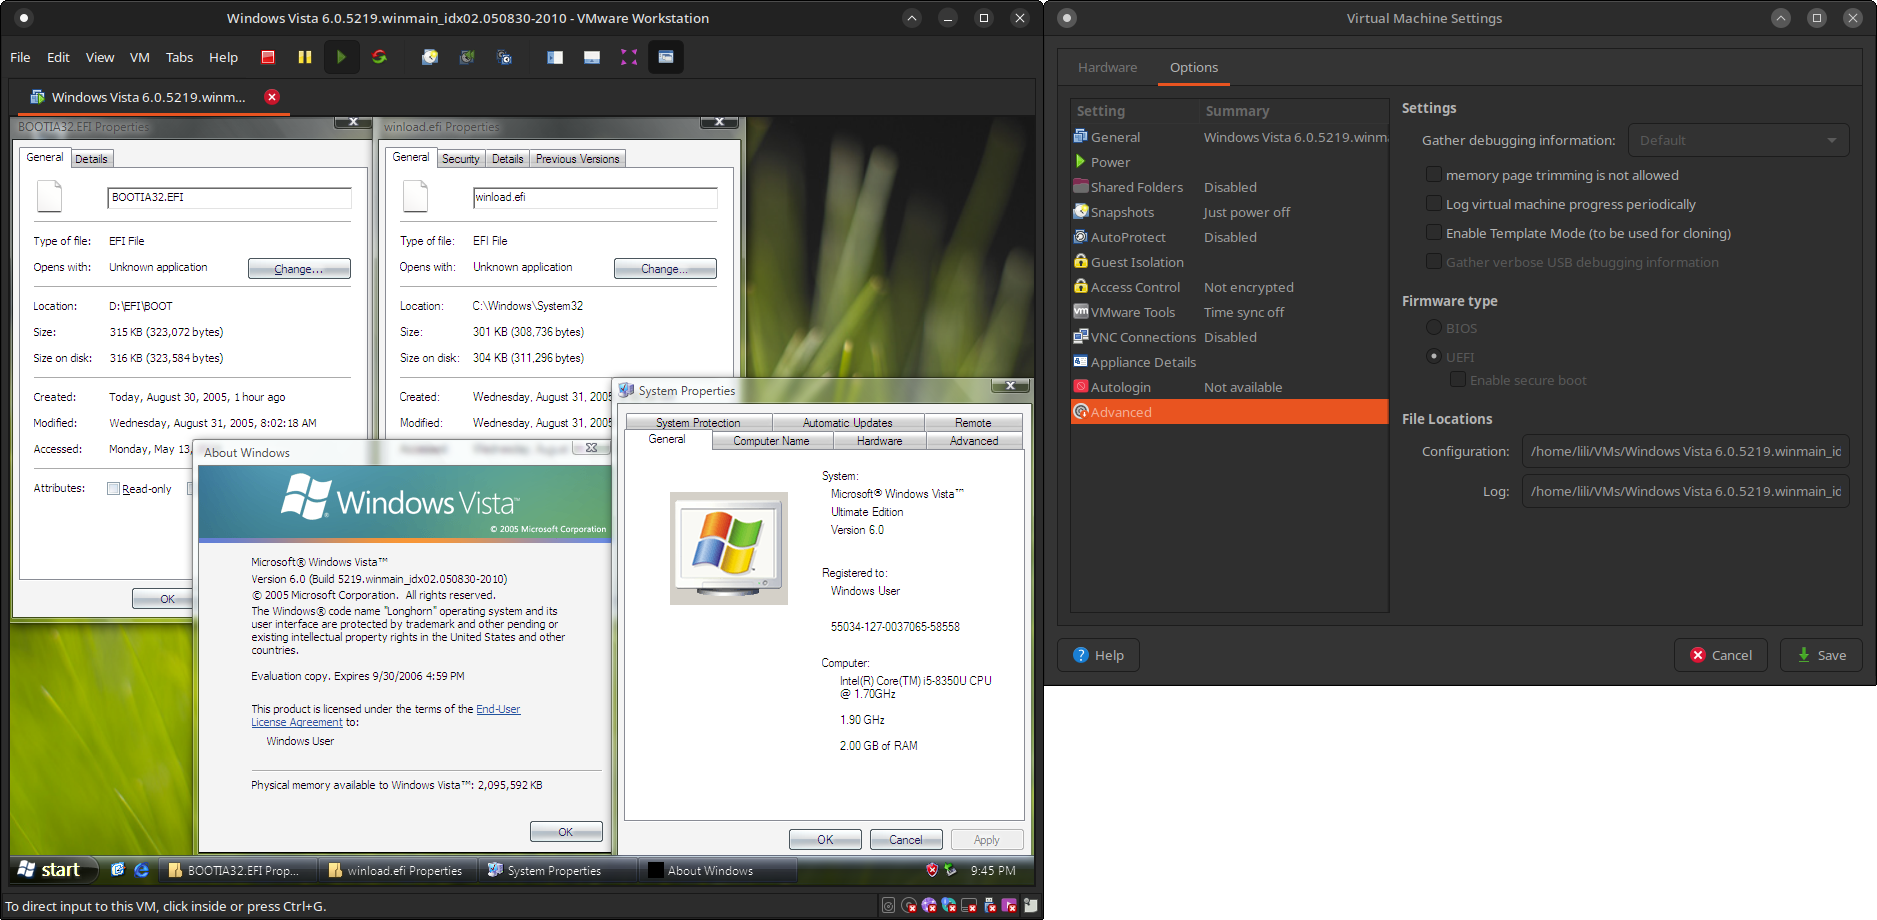Open Internet Explorer from quick launch

point(141,870)
